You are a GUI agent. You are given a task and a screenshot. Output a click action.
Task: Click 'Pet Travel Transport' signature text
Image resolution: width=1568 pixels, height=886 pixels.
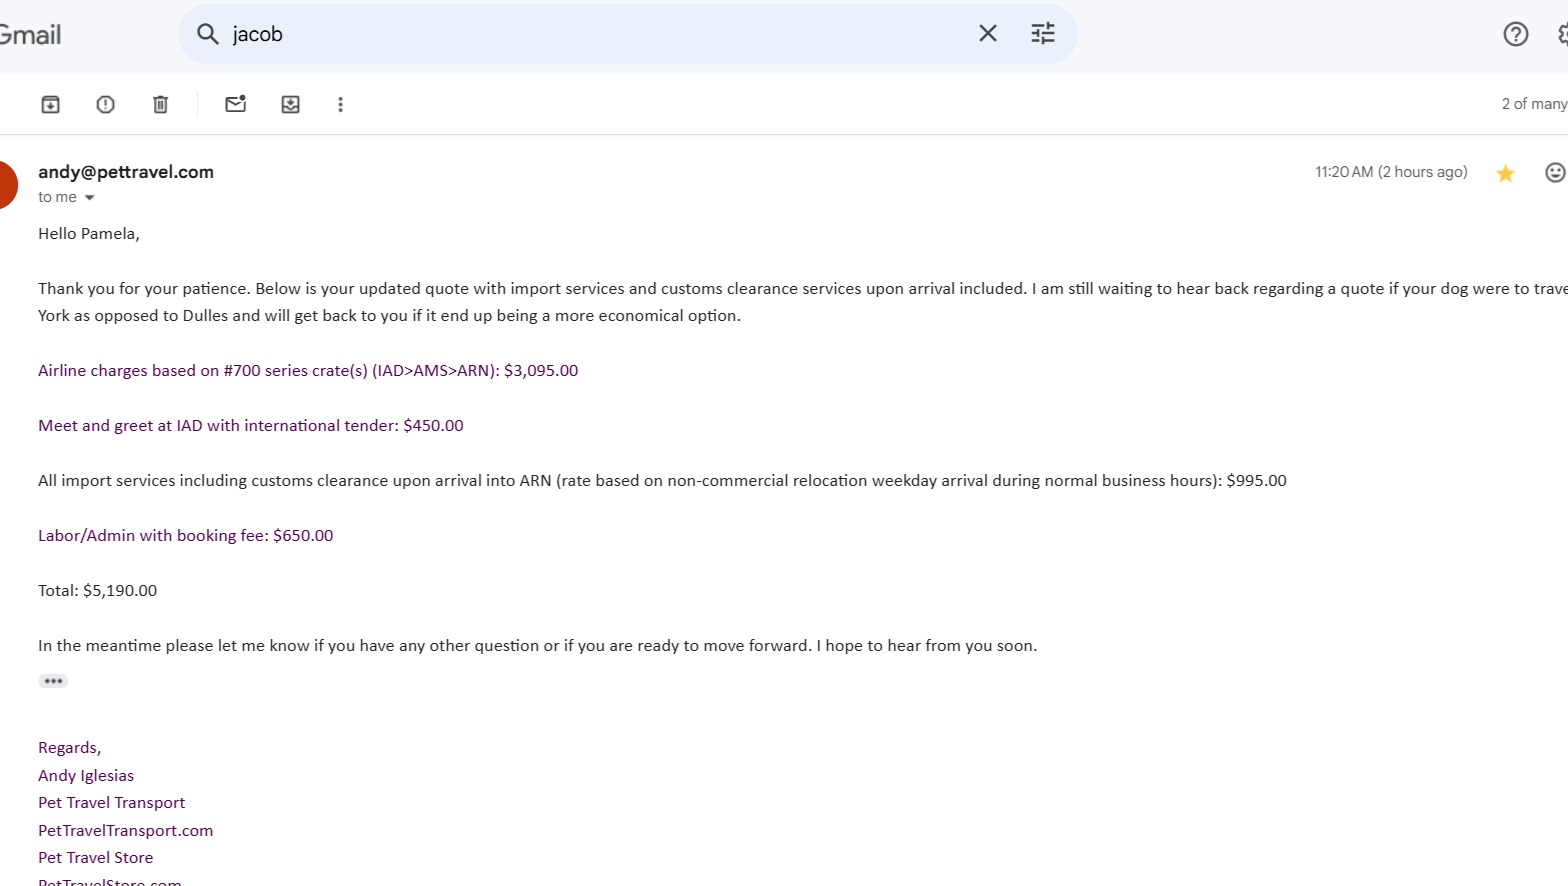coord(112,803)
